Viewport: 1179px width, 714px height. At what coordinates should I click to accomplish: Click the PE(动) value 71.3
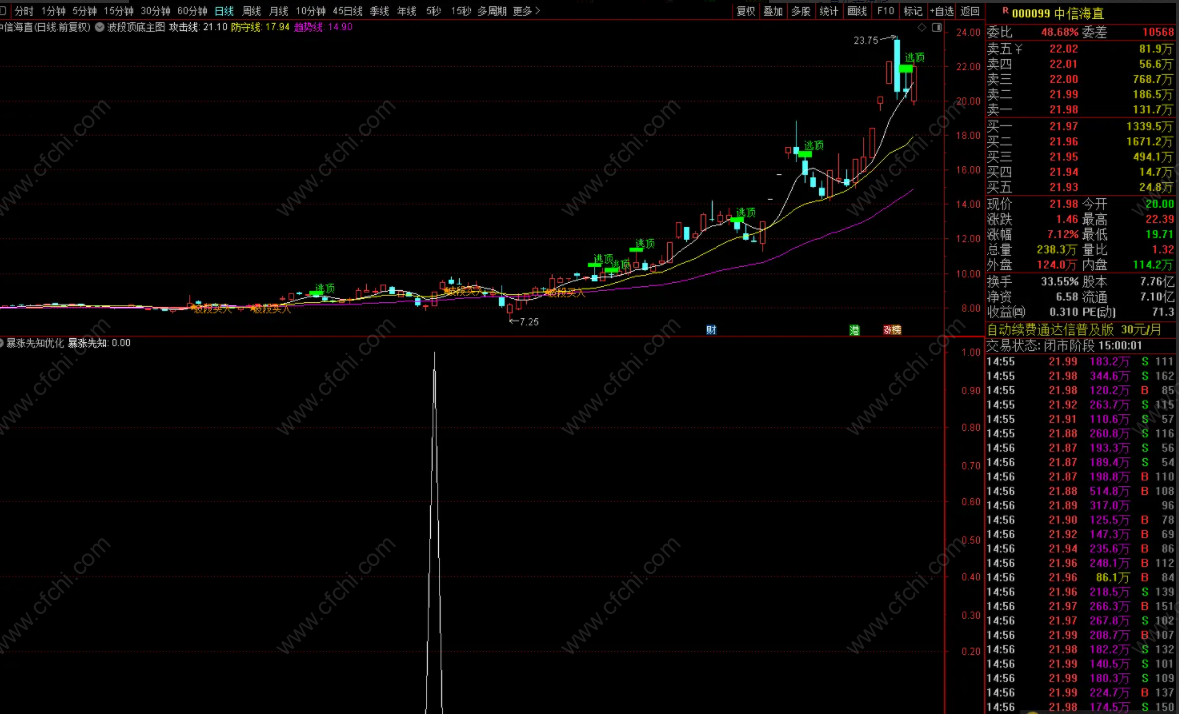pyautogui.click(x=1162, y=312)
